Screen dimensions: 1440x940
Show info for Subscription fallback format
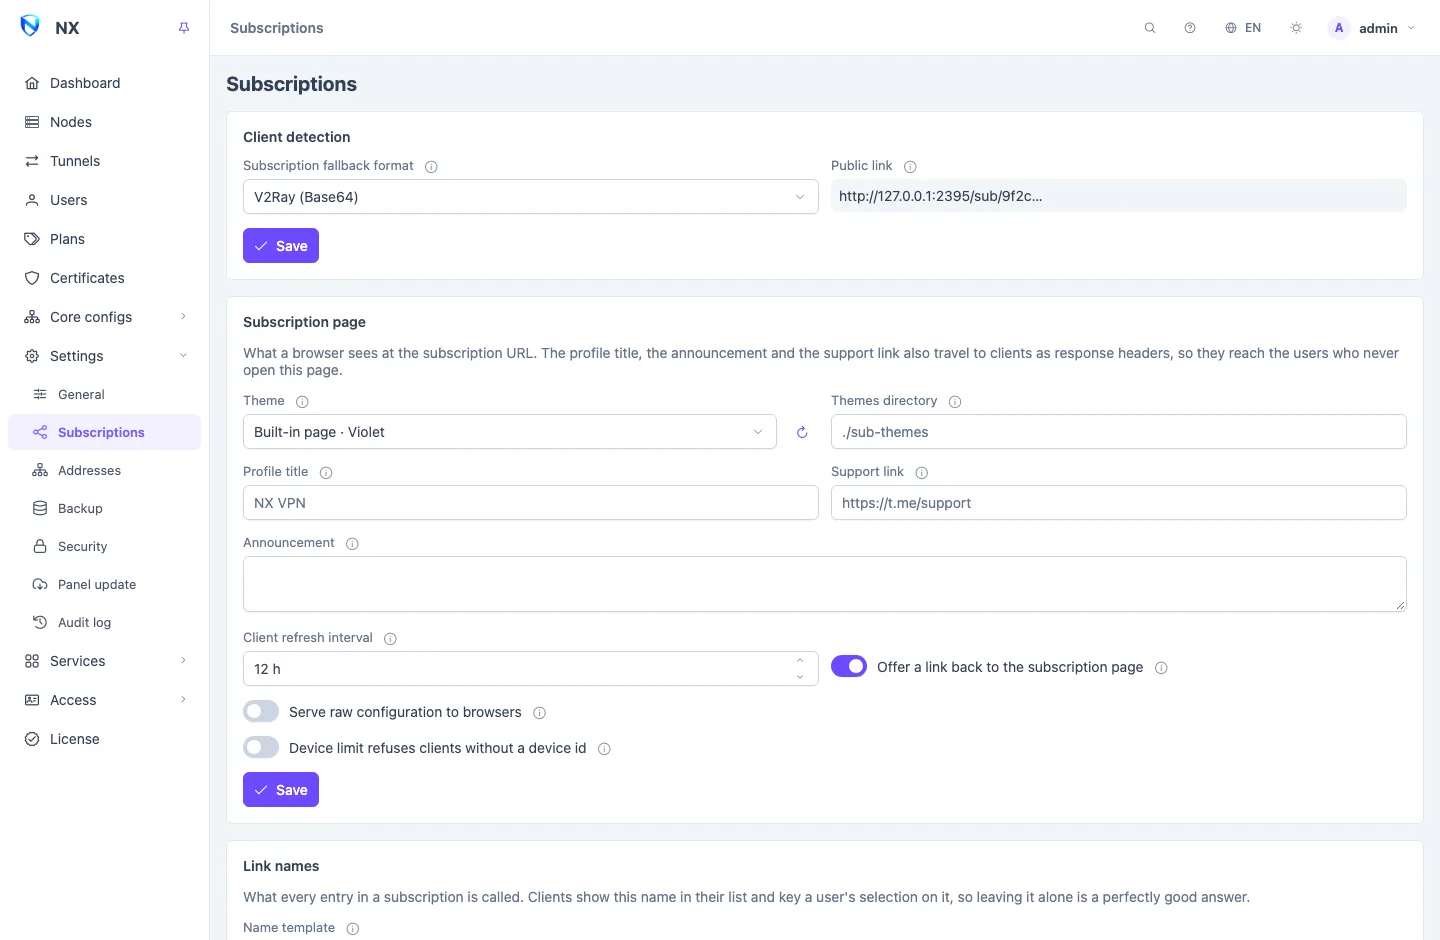click(431, 167)
